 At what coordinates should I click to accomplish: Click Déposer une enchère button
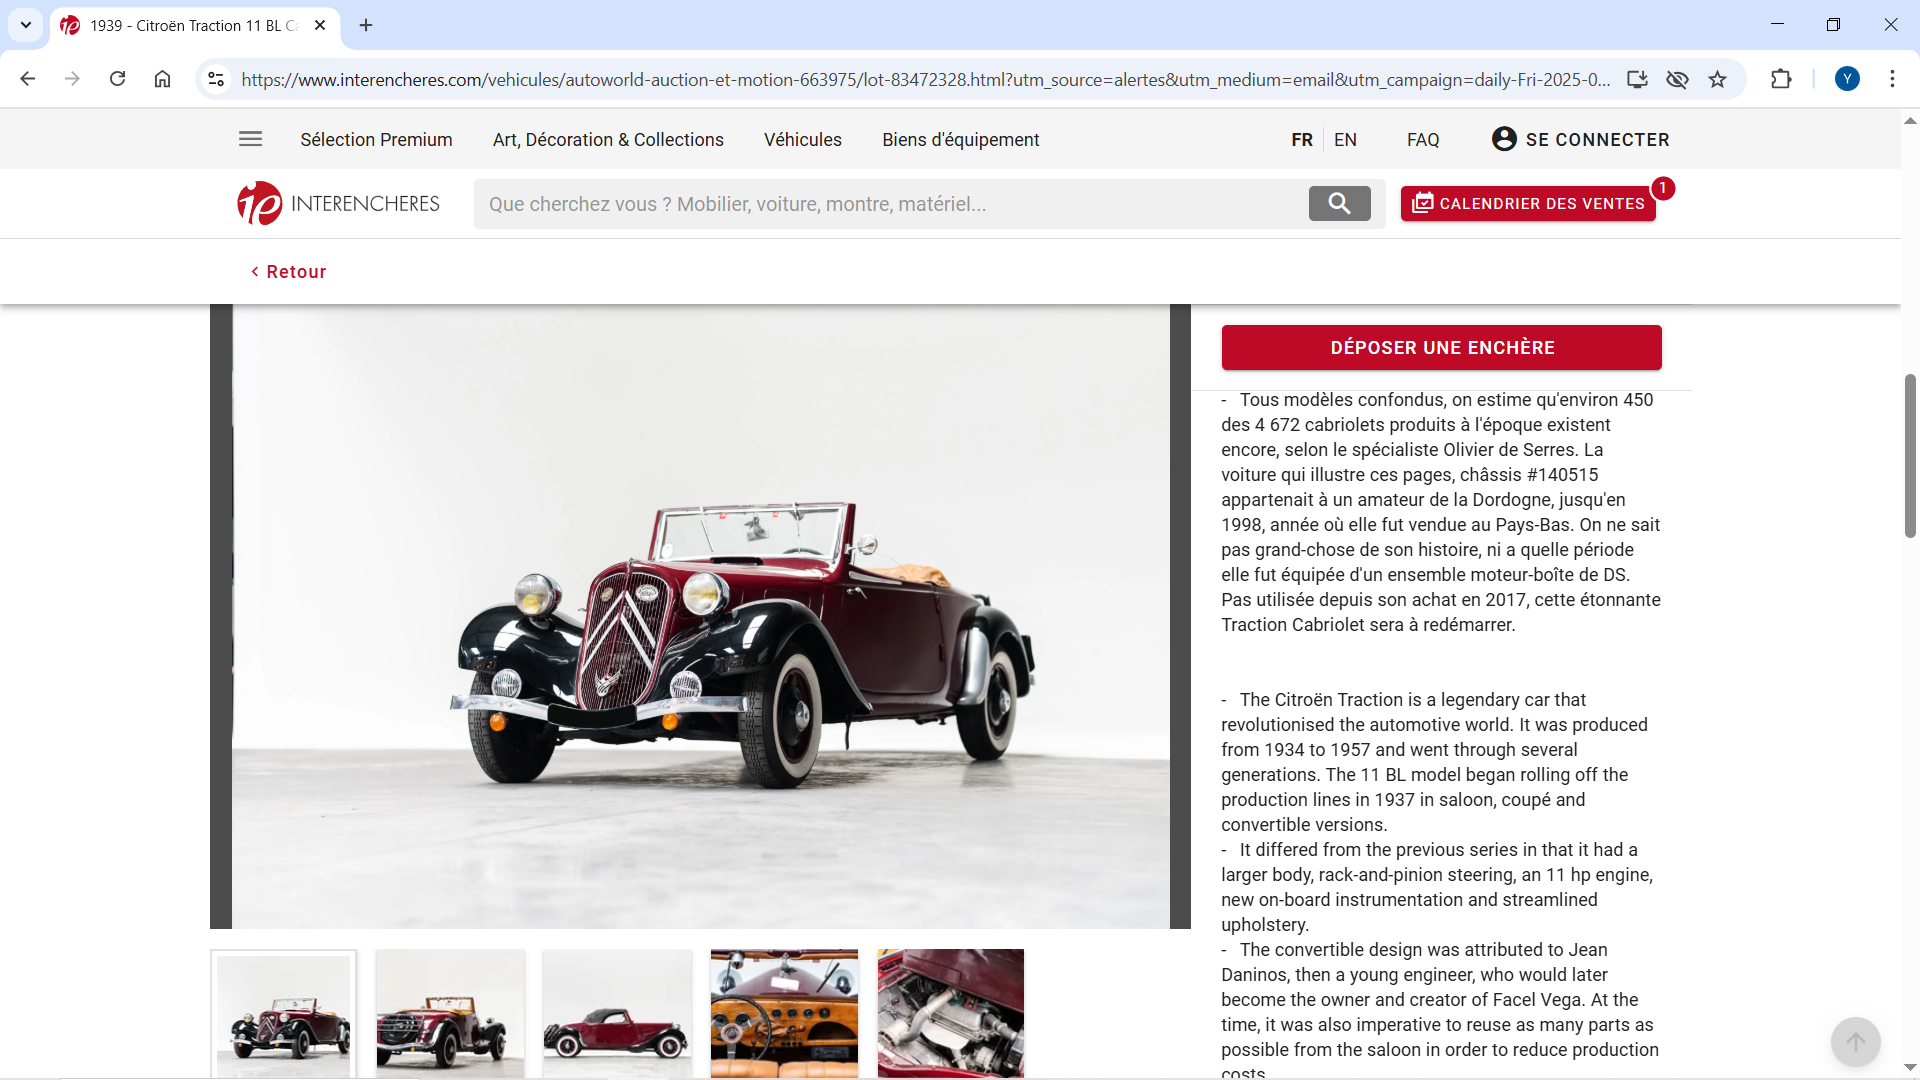(x=1441, y=348)
